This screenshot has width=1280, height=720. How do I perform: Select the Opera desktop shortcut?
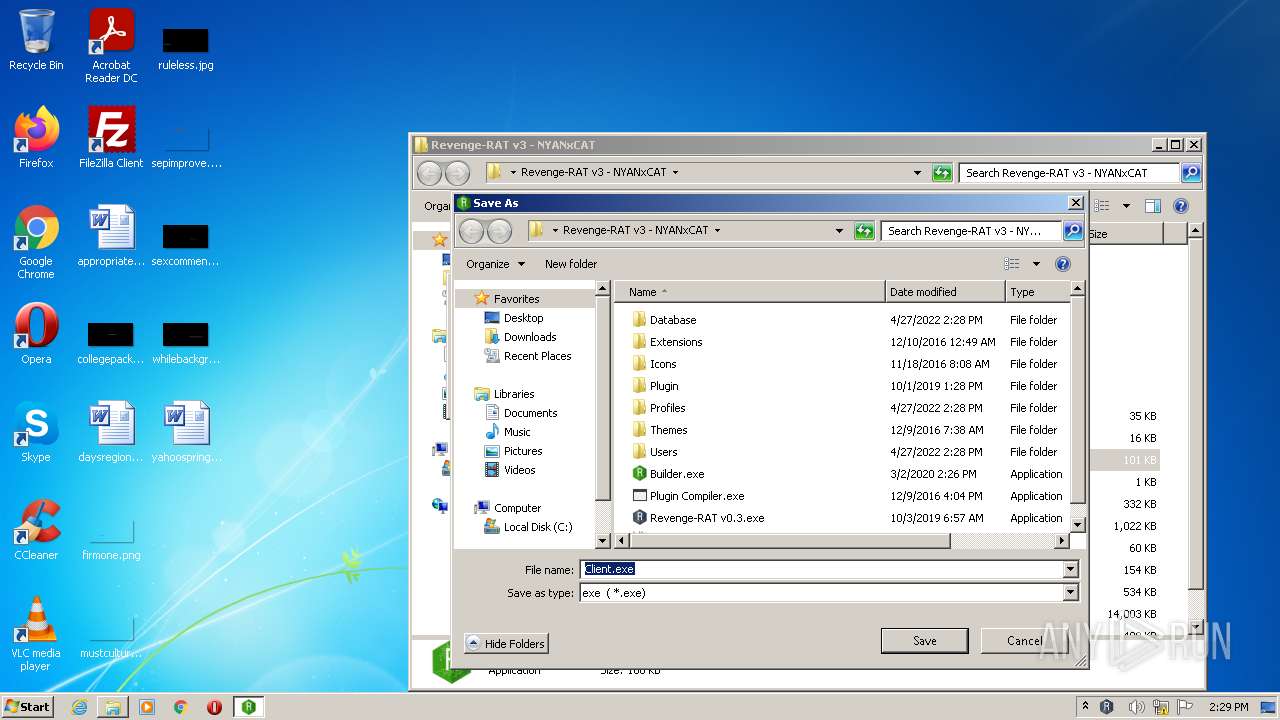pyautogui.click(x=36, y=334)
